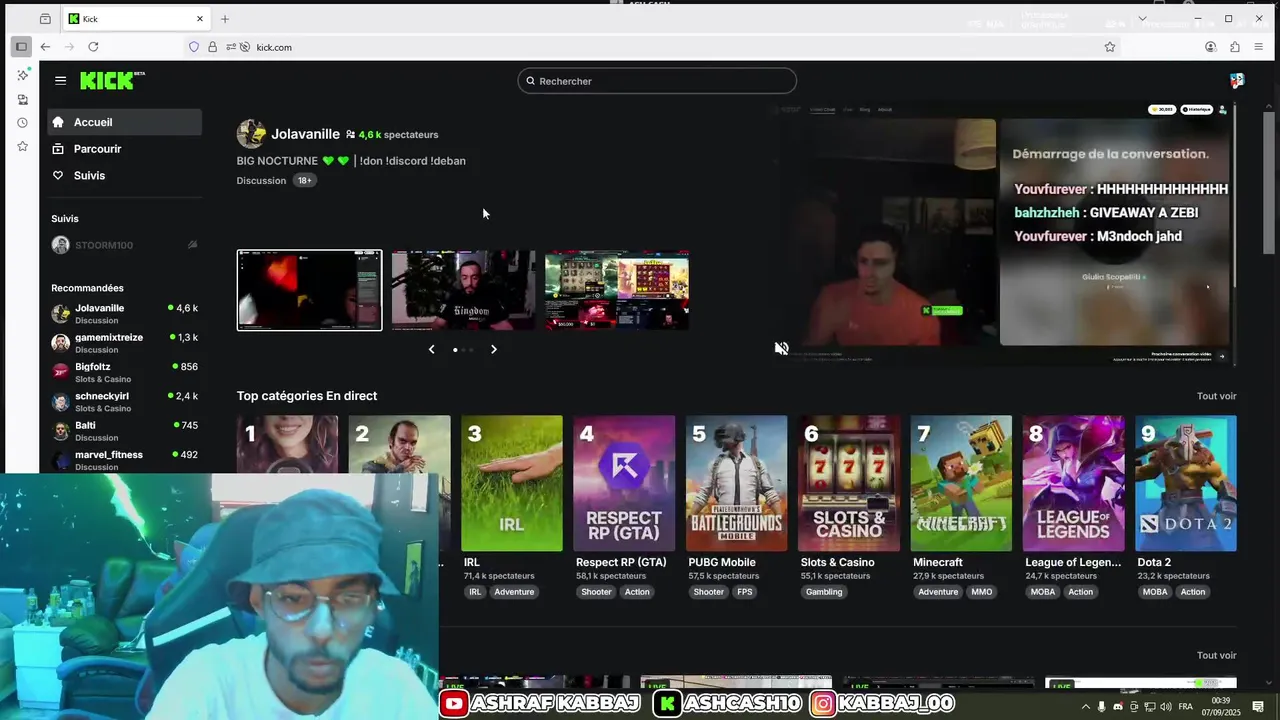Open the featured stream video preview
The height and width of the screenshot is (720, 1280).
1004,233
